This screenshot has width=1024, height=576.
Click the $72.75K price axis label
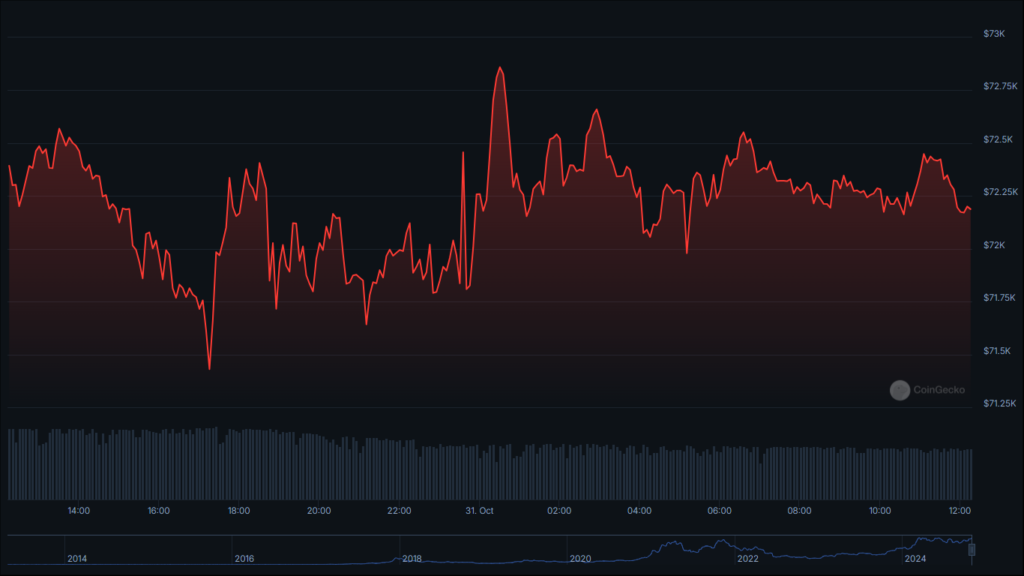[x=1000, y=86]
